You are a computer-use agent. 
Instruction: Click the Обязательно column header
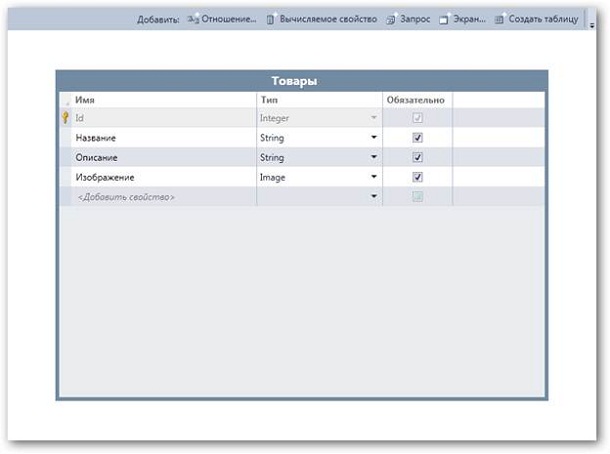coord(417,100)
